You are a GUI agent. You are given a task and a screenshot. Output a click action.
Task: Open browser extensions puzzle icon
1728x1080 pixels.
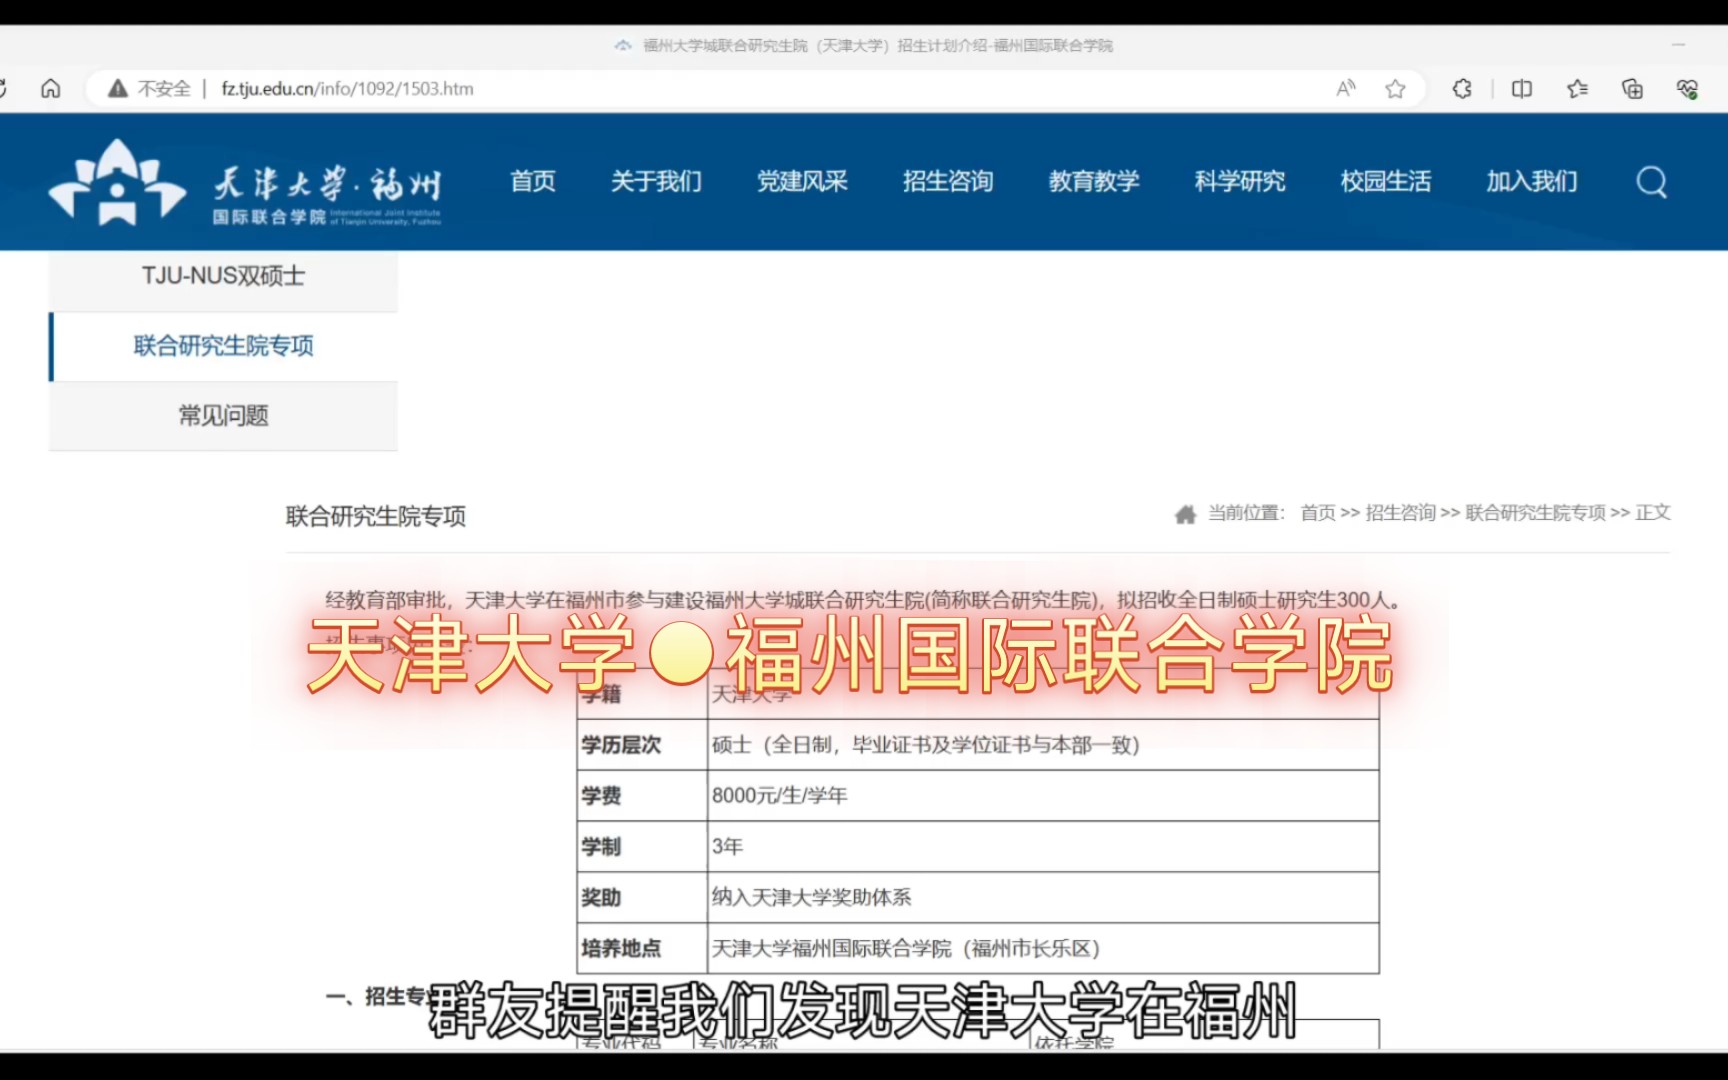[x=1462, y=89]
